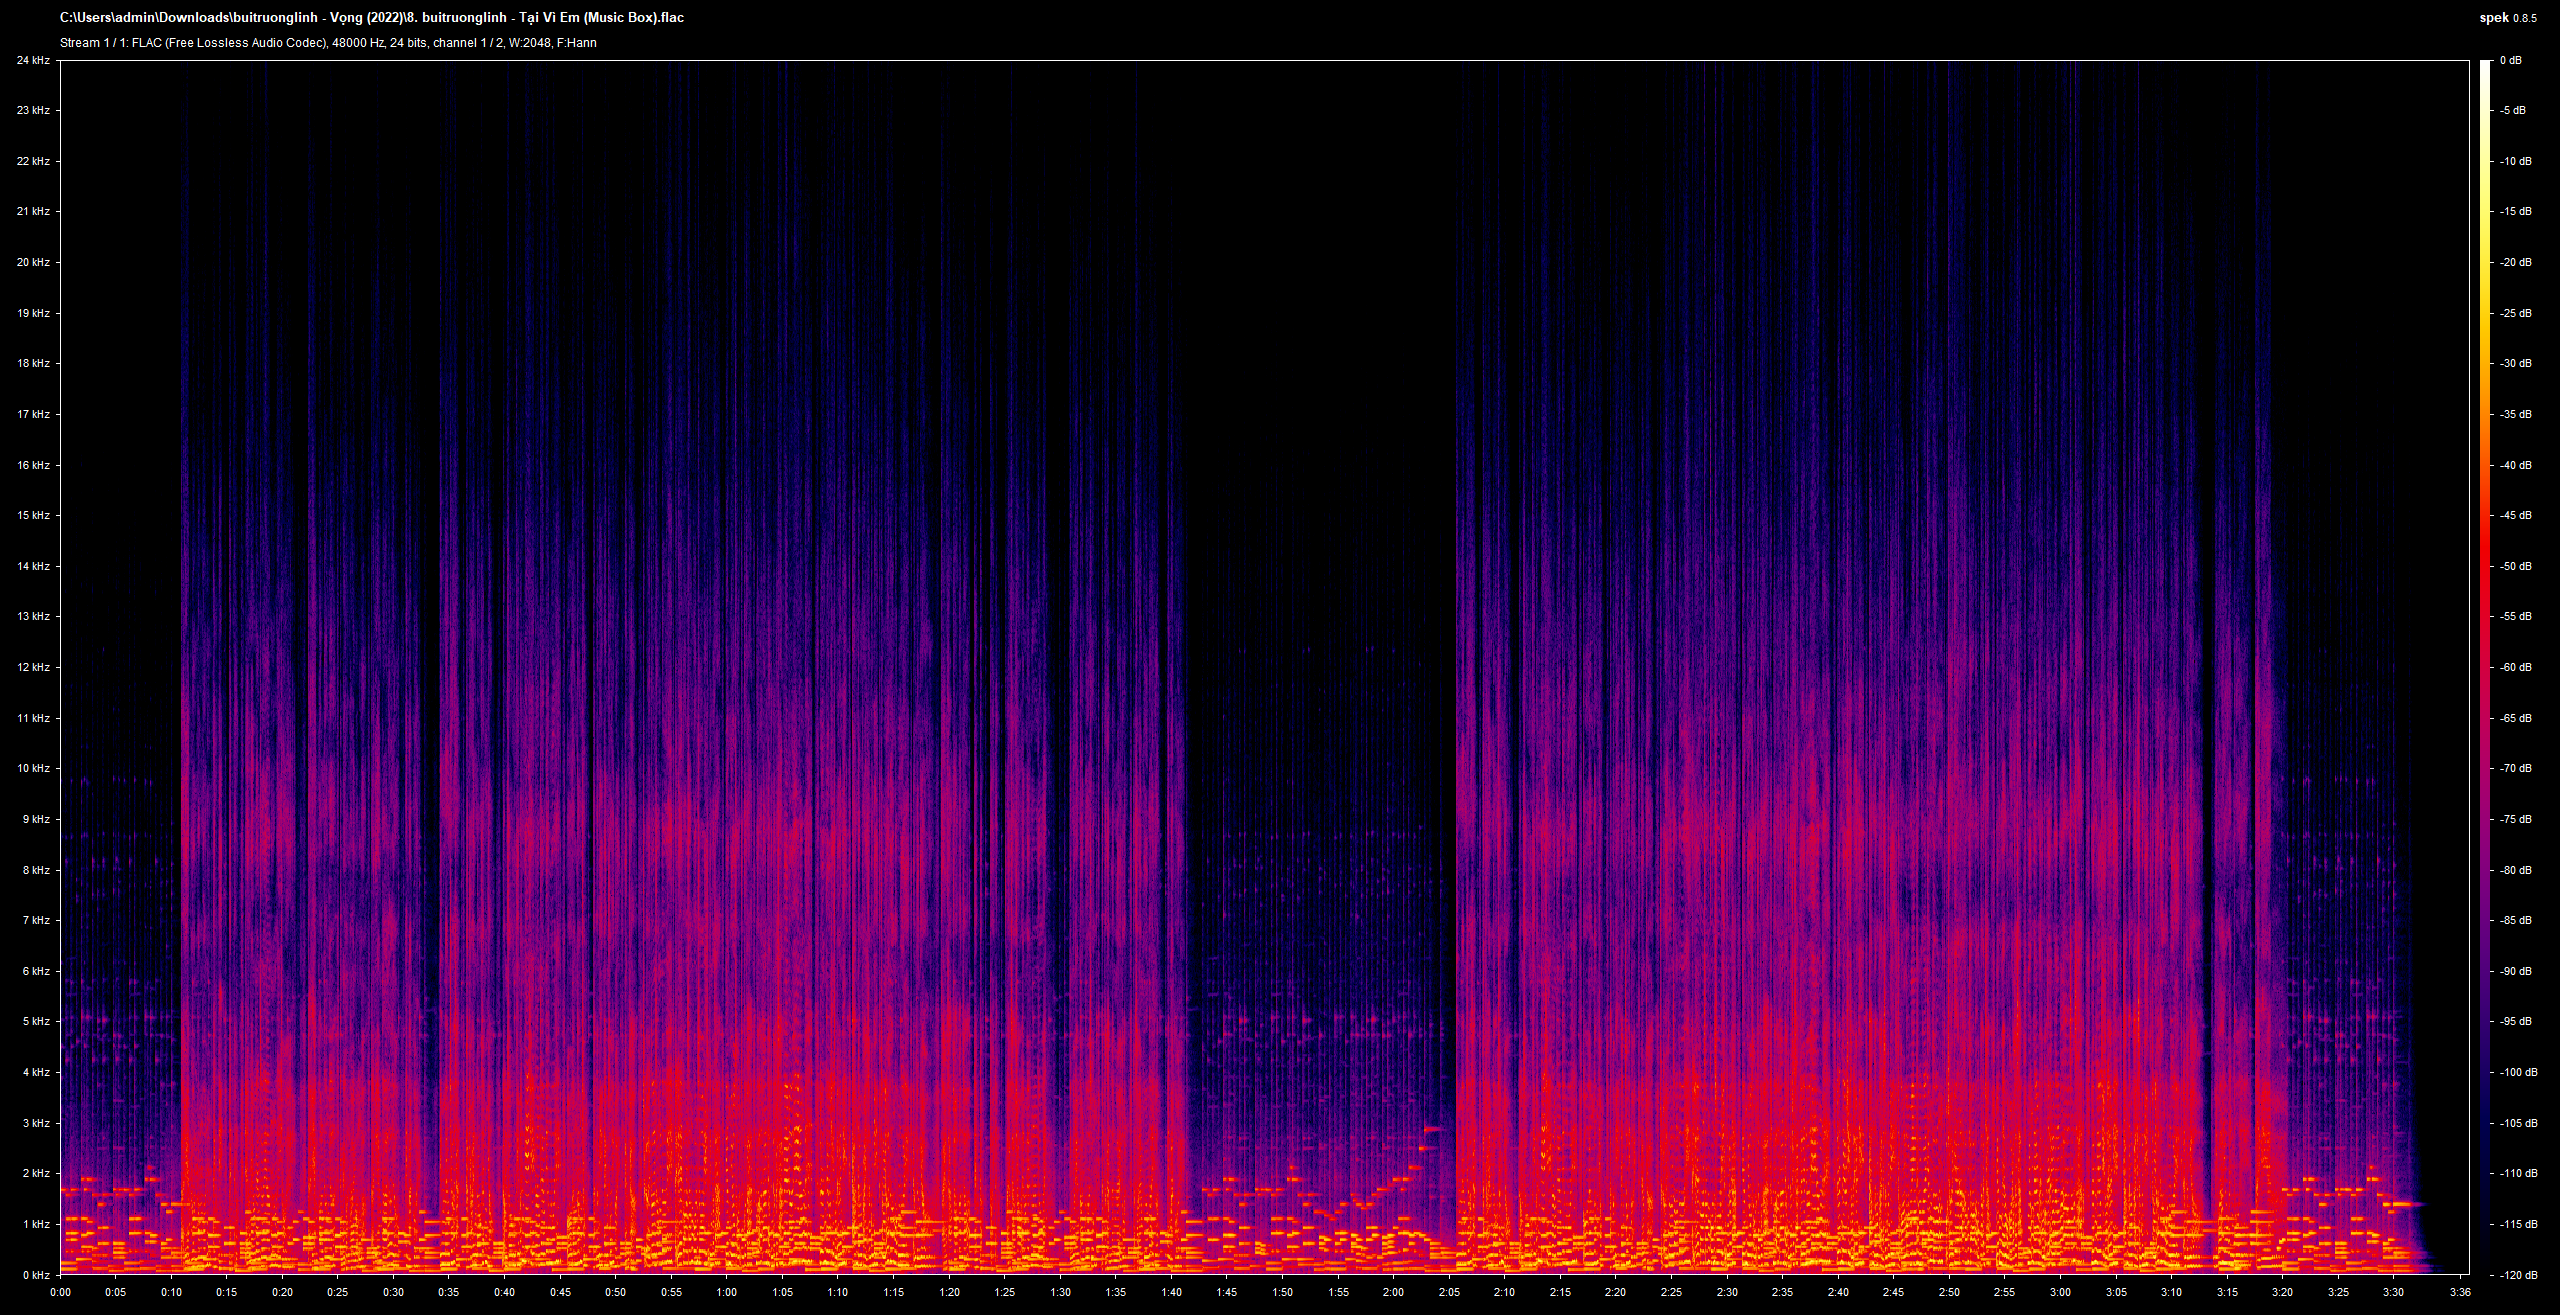2560x1315 pixels.
Task: Pick the 3:15 time axis label
Action: (2227, 1292)
